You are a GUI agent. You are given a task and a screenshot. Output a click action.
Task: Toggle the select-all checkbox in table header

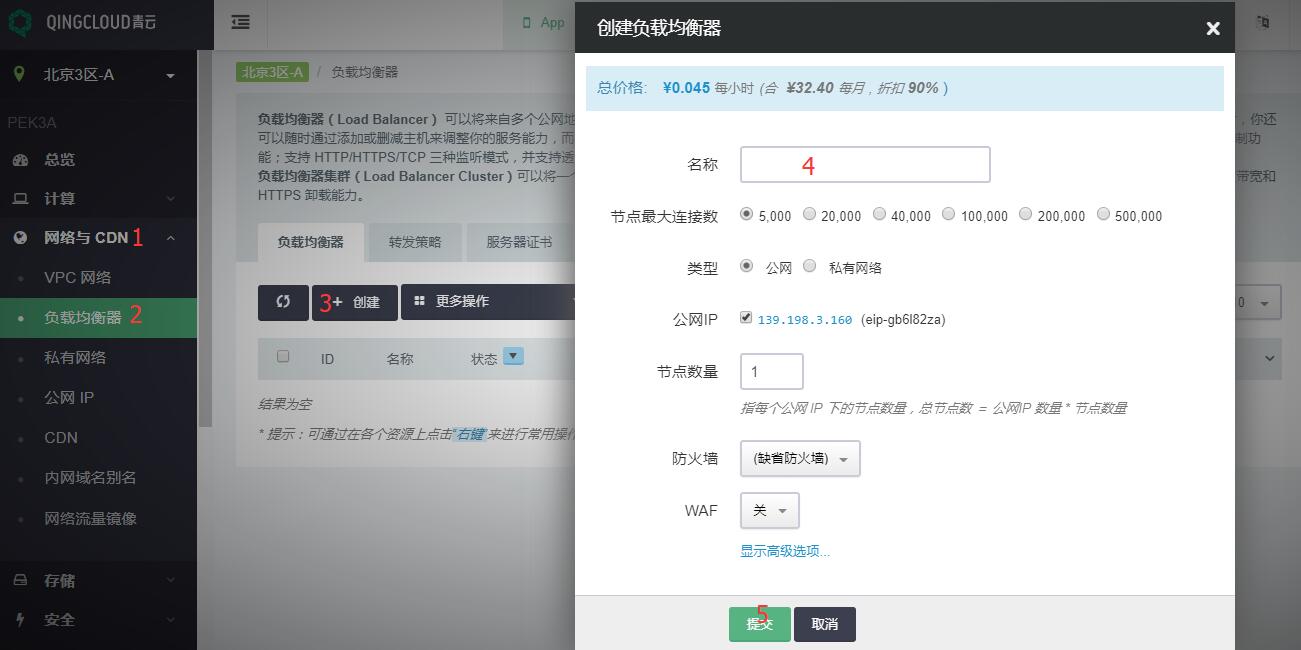pyautogui.click(x=283, y=357)
